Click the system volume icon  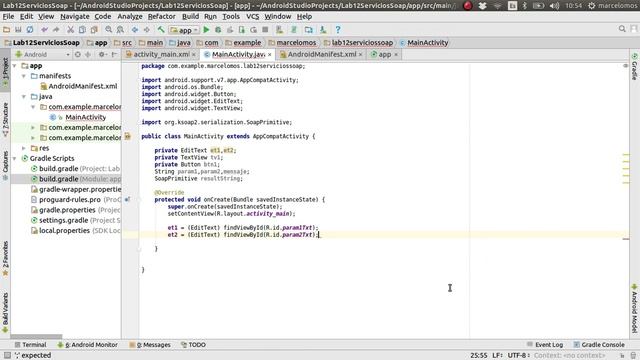coord(554,6)
